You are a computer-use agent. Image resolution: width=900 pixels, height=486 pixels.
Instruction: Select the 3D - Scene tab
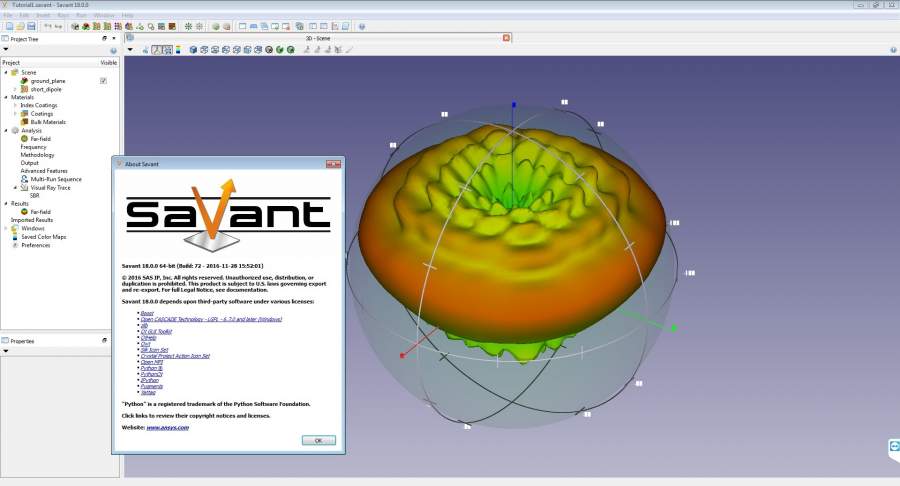click(x=318, y=38)
